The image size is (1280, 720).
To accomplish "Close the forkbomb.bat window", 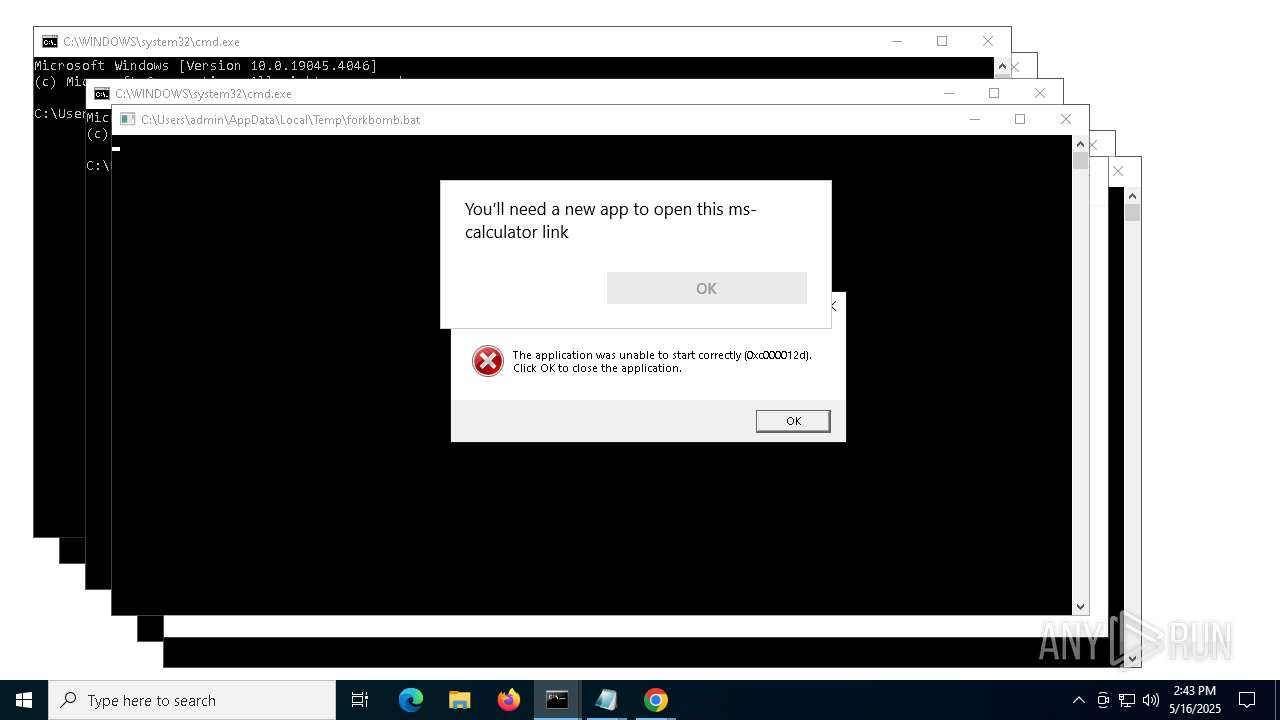I will (1066, 119).
